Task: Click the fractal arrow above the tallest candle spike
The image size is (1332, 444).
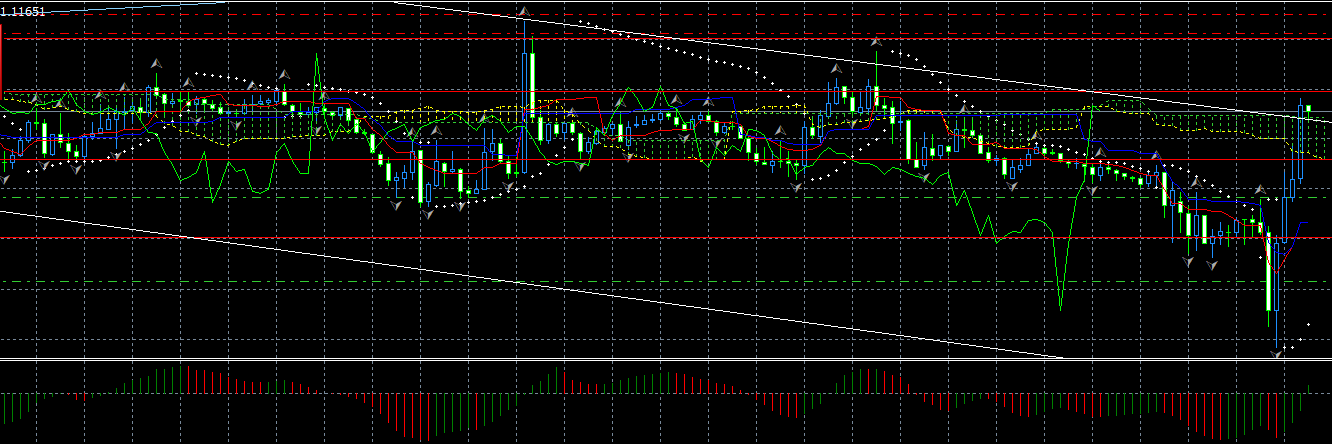Action: coord(524,12)
